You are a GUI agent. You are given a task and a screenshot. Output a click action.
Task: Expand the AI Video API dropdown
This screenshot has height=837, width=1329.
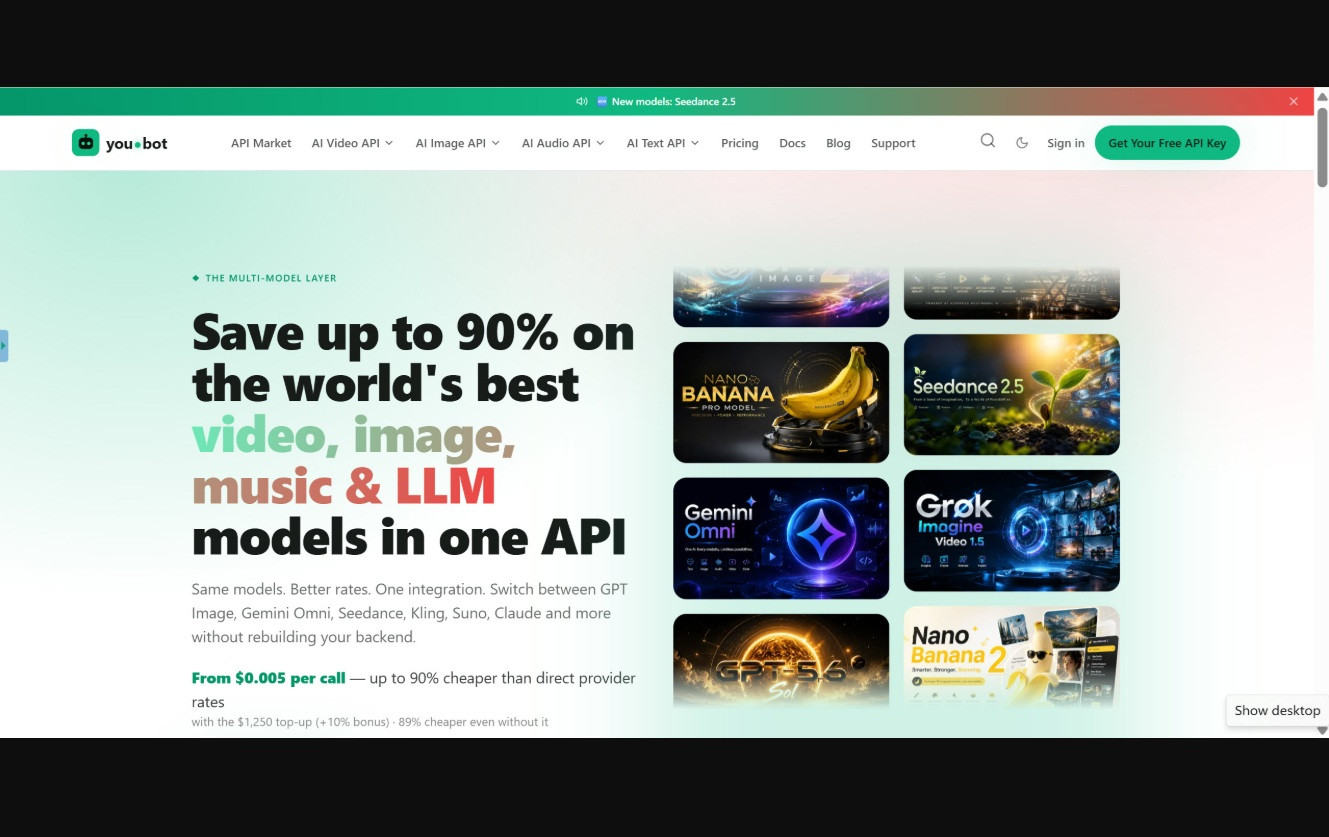(x=352, y=143)
